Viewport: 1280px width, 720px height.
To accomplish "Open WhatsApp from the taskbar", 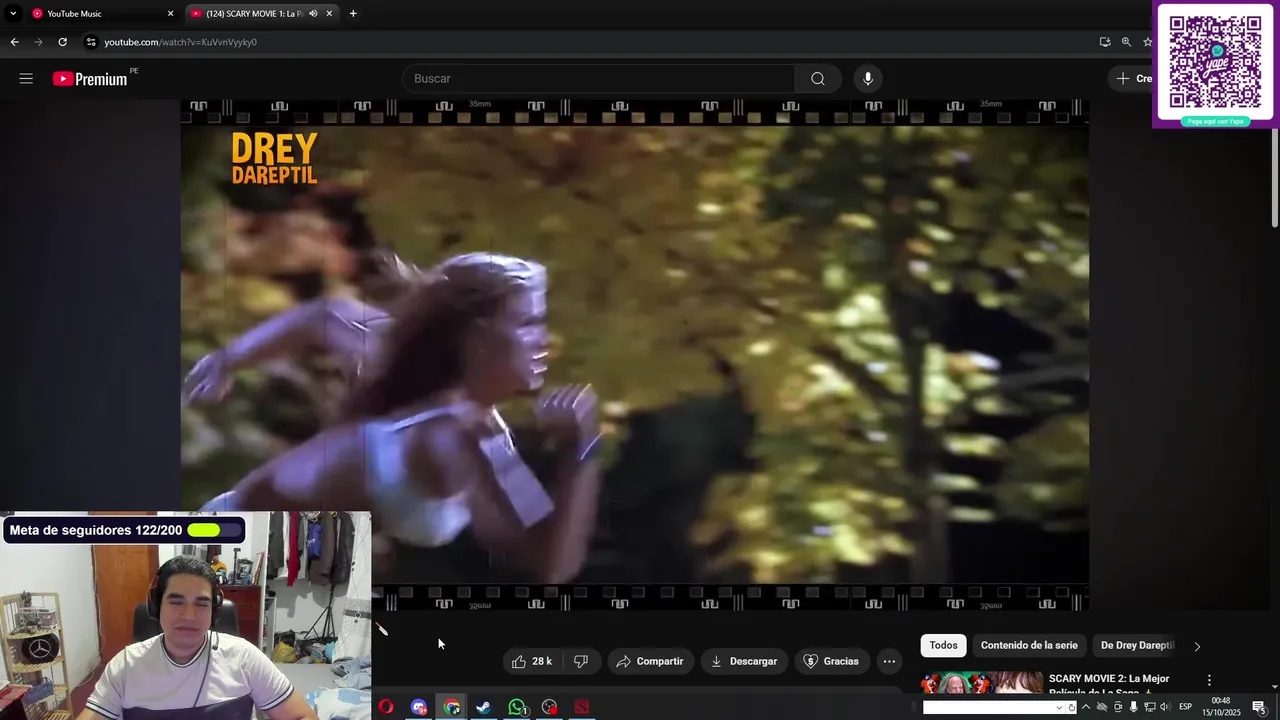I will (x=517, y=707).
